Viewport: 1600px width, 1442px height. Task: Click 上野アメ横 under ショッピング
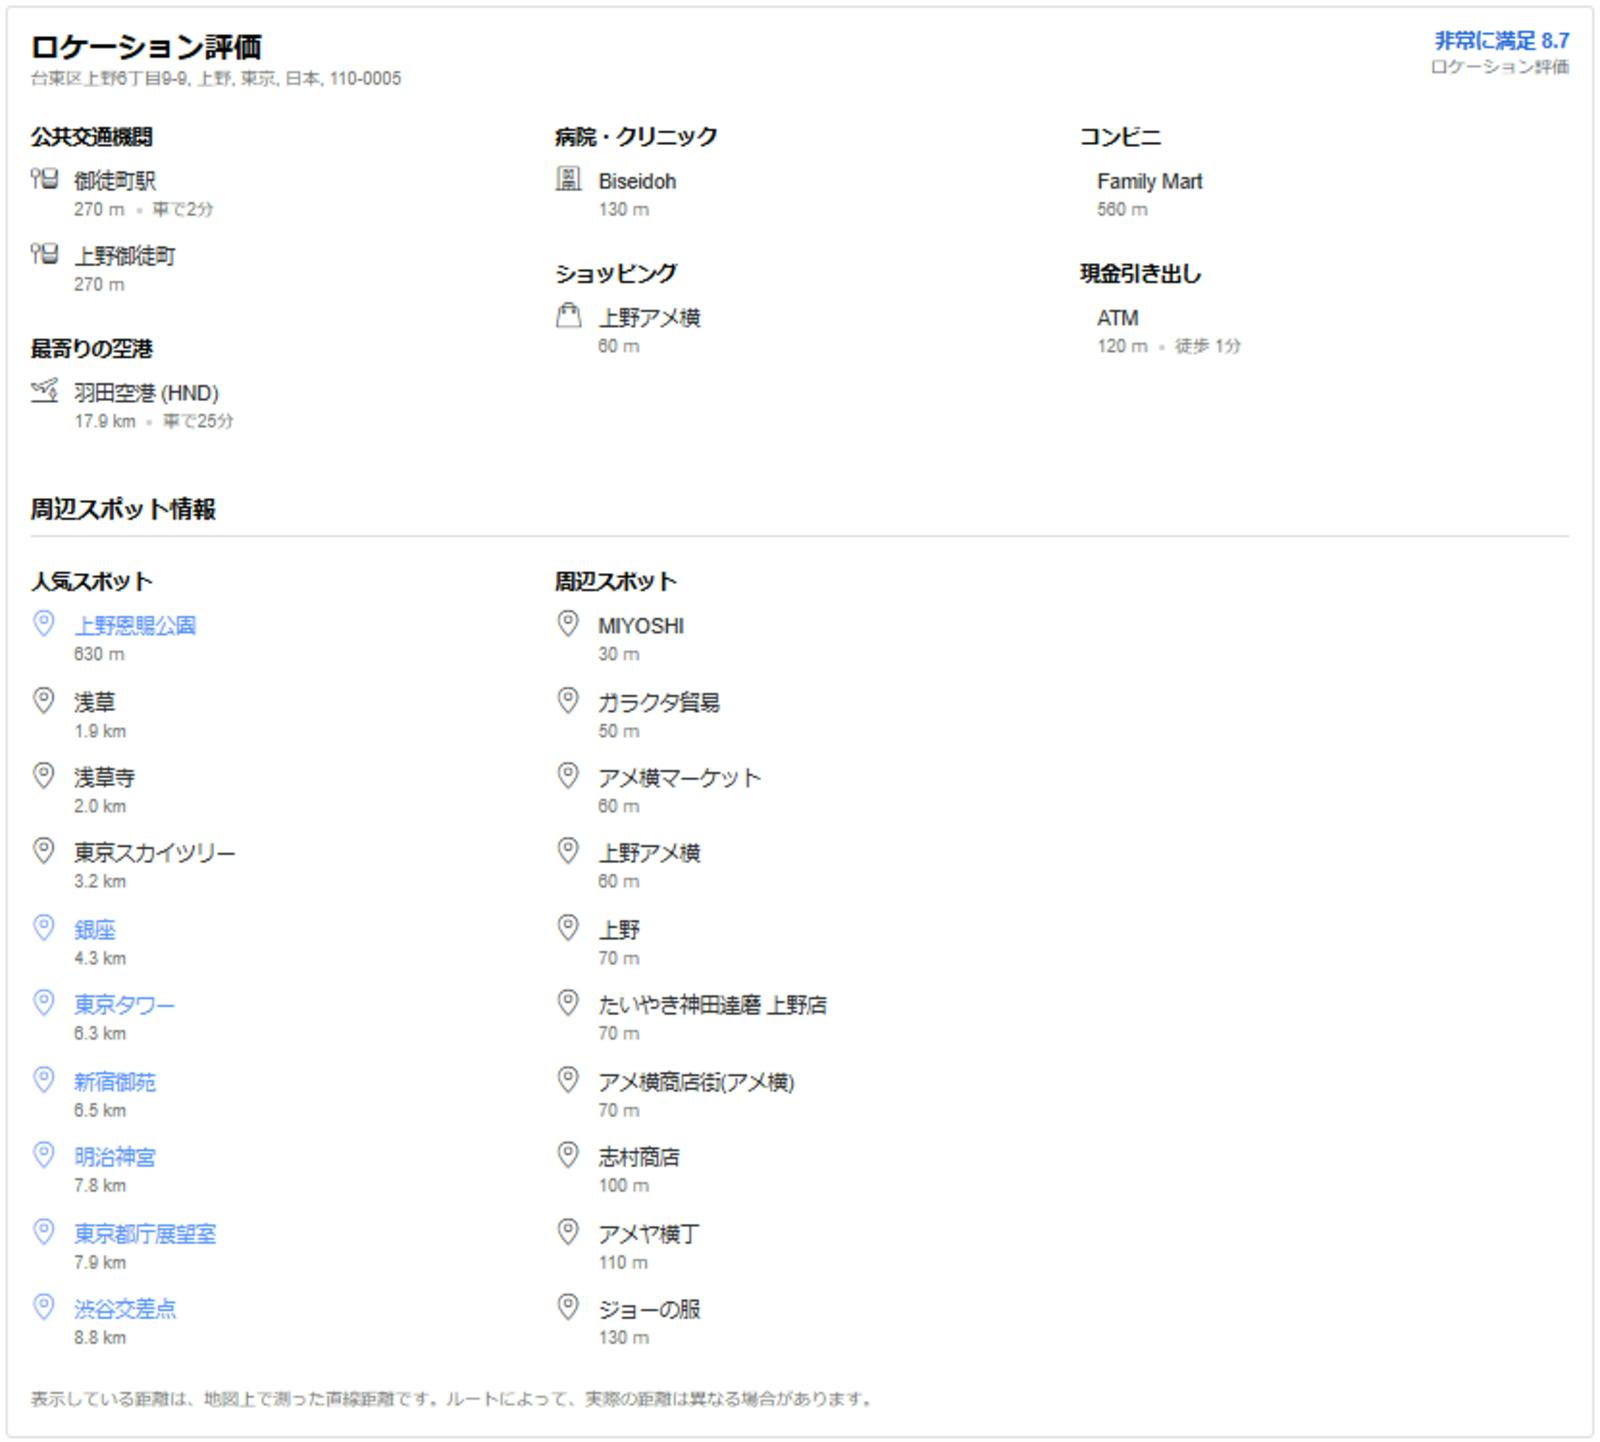pyautogui.click(x=649, y=318)
